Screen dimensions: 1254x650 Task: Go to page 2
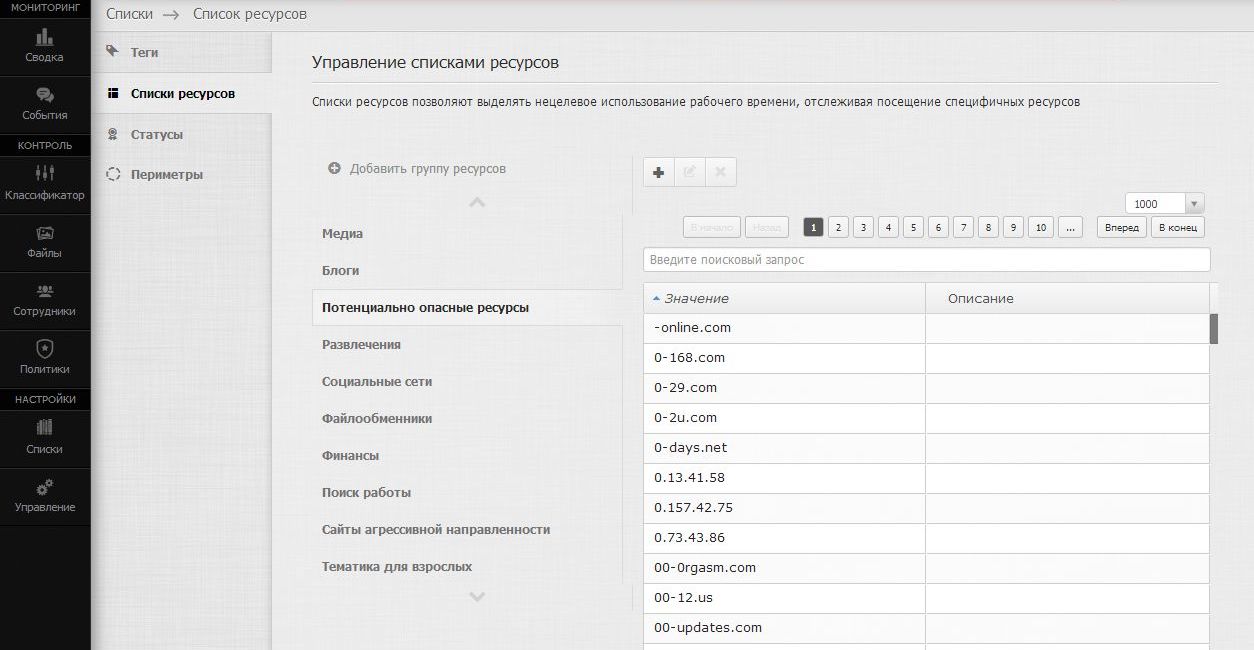838,227
